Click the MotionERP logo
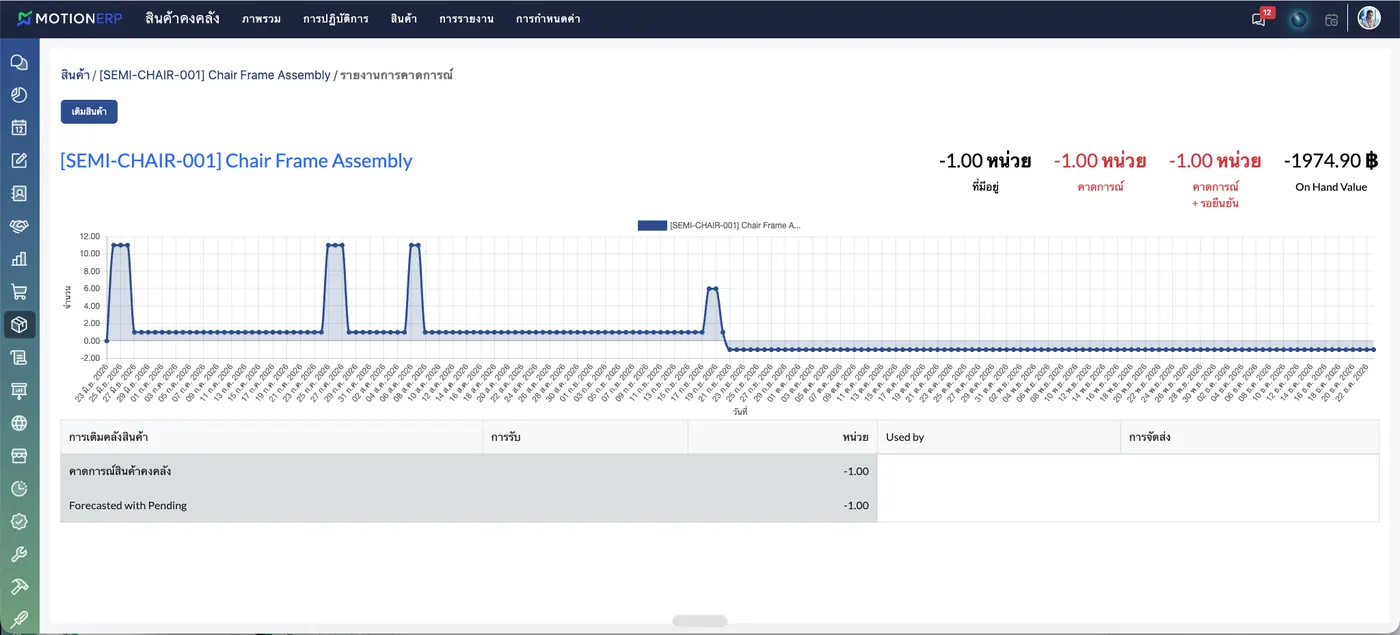The image size is (1400, 635). coord(70,19)
